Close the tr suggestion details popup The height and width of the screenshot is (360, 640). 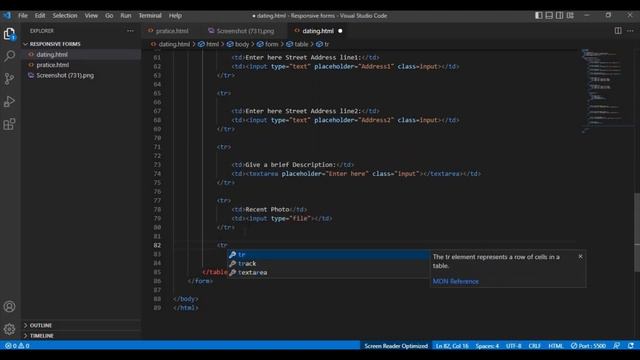coord(580,256)
